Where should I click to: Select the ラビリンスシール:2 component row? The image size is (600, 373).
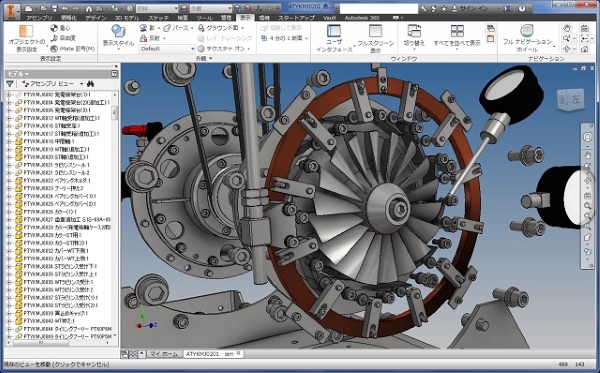coord(57,173)
